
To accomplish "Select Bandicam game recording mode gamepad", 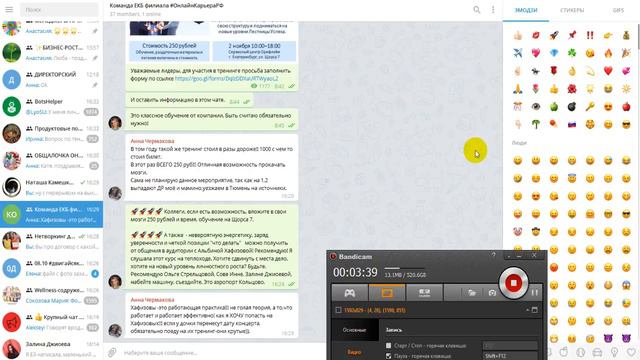I will point(350,293).
